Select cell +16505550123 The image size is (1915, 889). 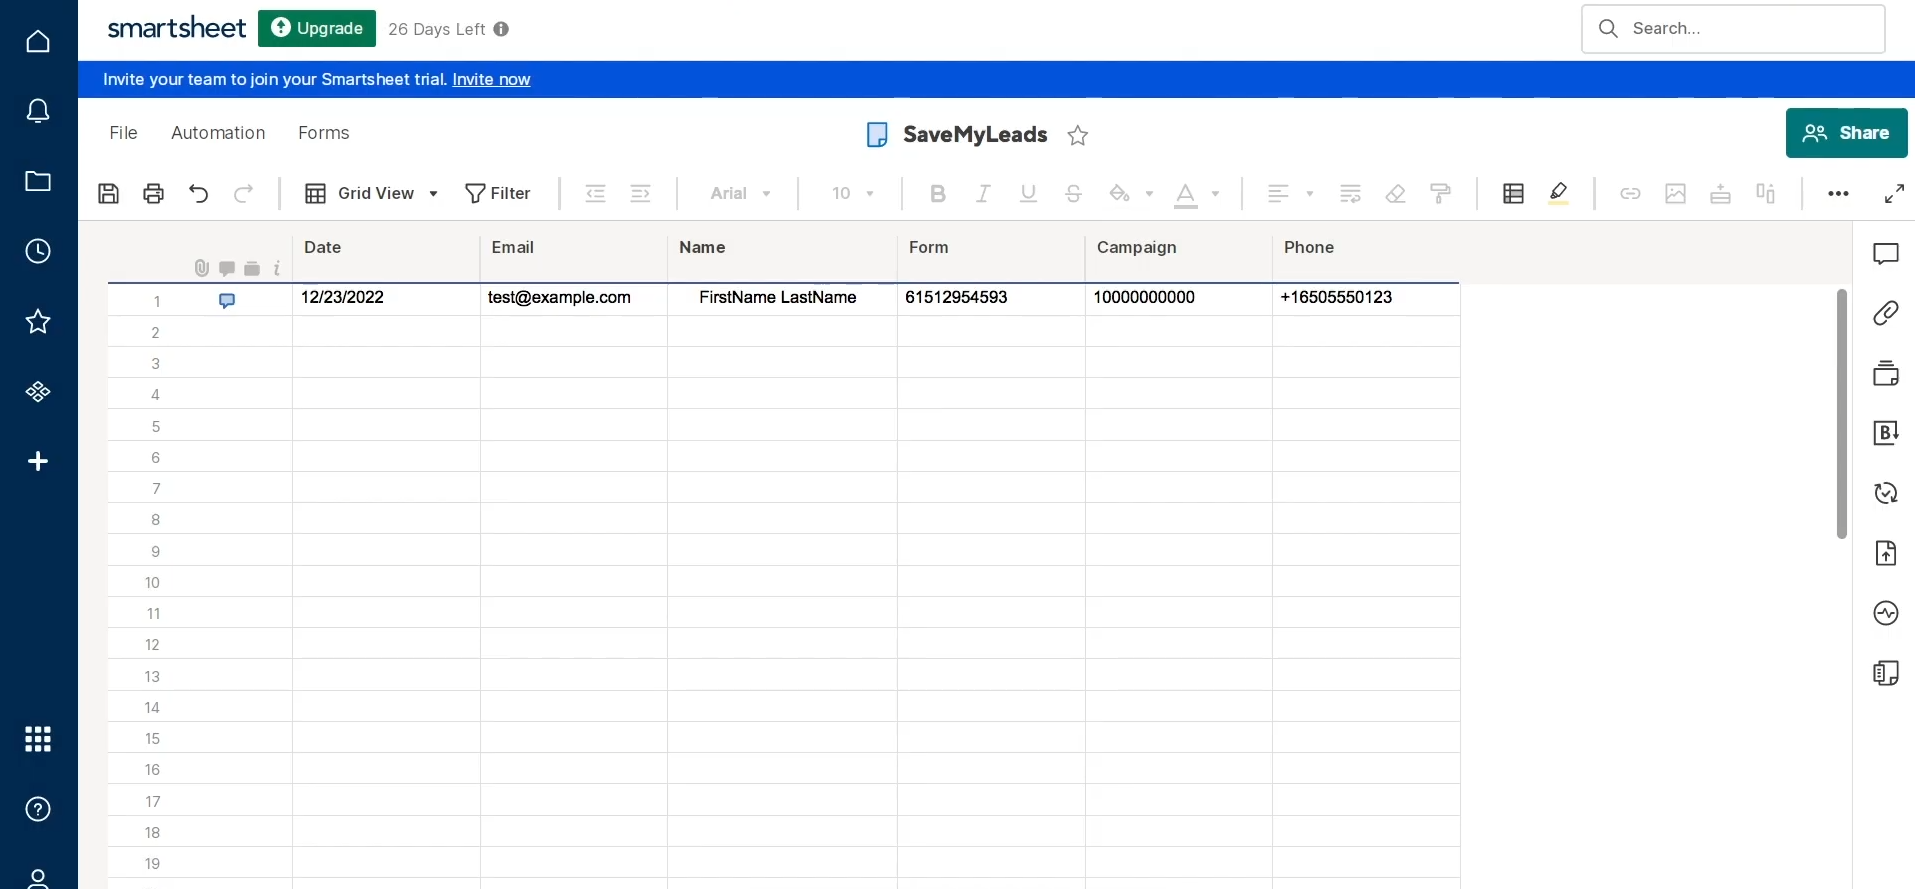coord(1366,298)
